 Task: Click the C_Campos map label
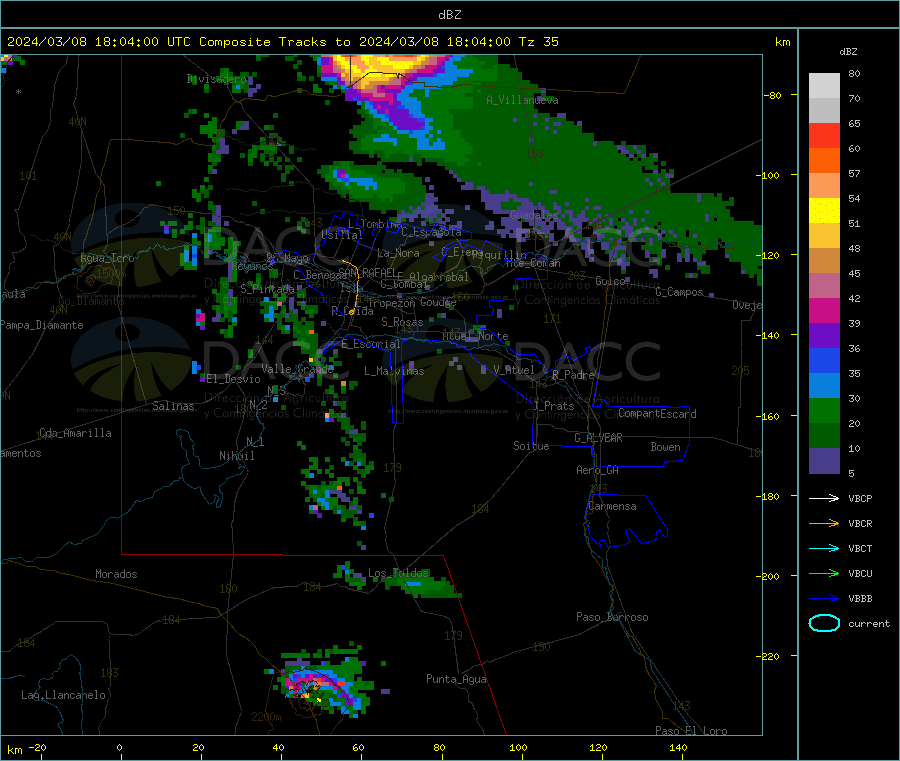[x=680, y=292]
